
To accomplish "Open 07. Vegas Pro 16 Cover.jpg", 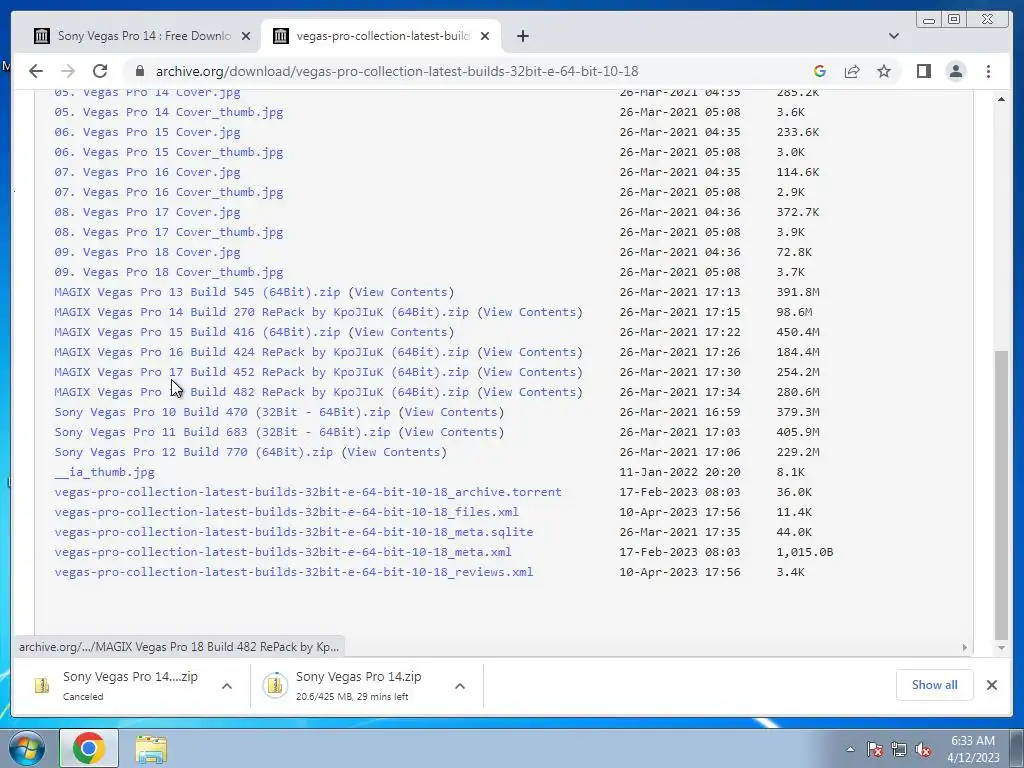I will click(147, 172).
